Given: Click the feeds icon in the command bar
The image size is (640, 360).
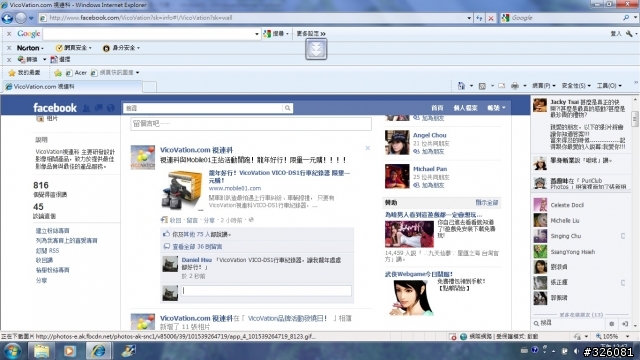Looking at the screenshot, I should coord(482,86).
